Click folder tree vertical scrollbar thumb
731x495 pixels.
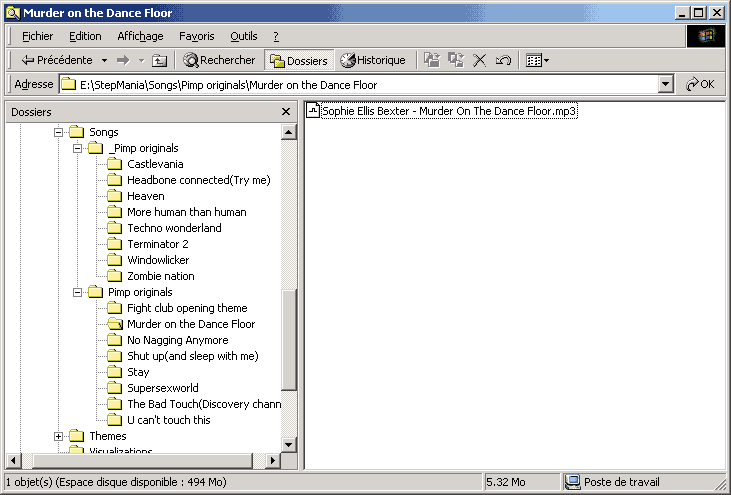289,340
